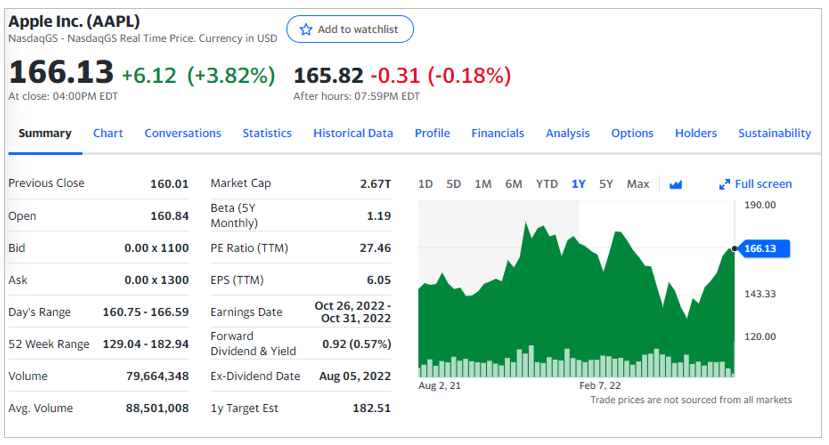The width and height of the screenshot is (829, 445).
Task: Add Apple to watchlist button
Action: pyautogui.click(x=350, y=29)
